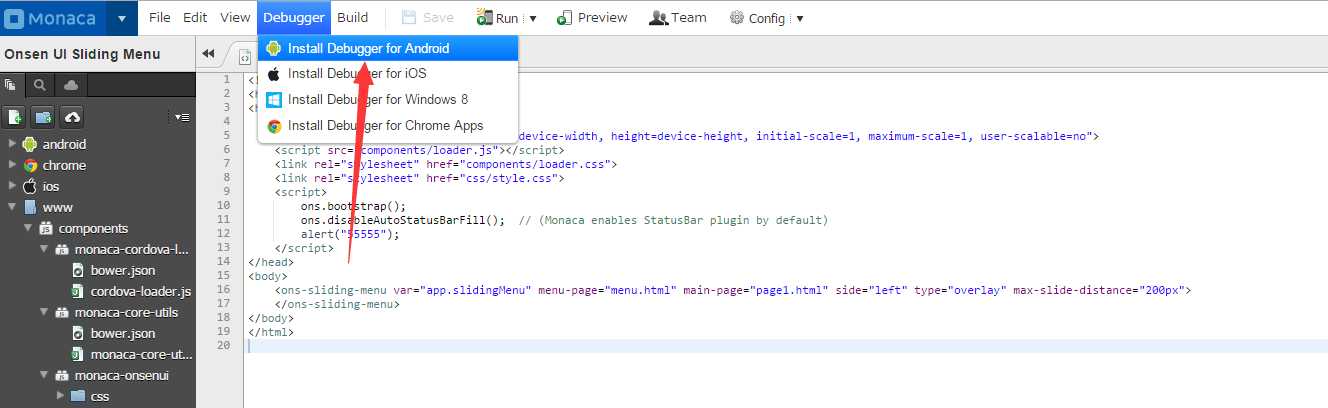Open the Run dropdown arrow
The image size is (1328, 408).
click(x=533, y=19)
